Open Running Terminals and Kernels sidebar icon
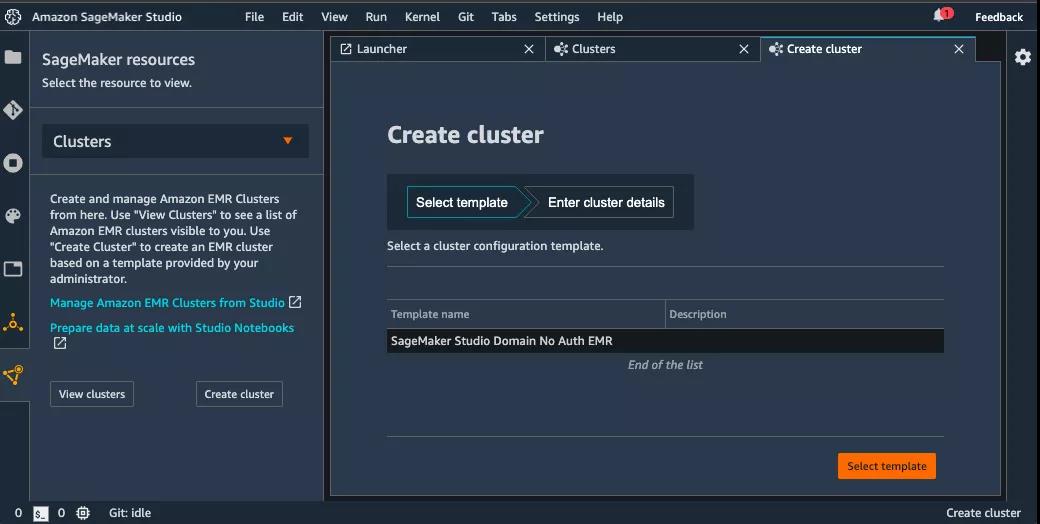The image size is (1040, 524). tap(13, 163)
